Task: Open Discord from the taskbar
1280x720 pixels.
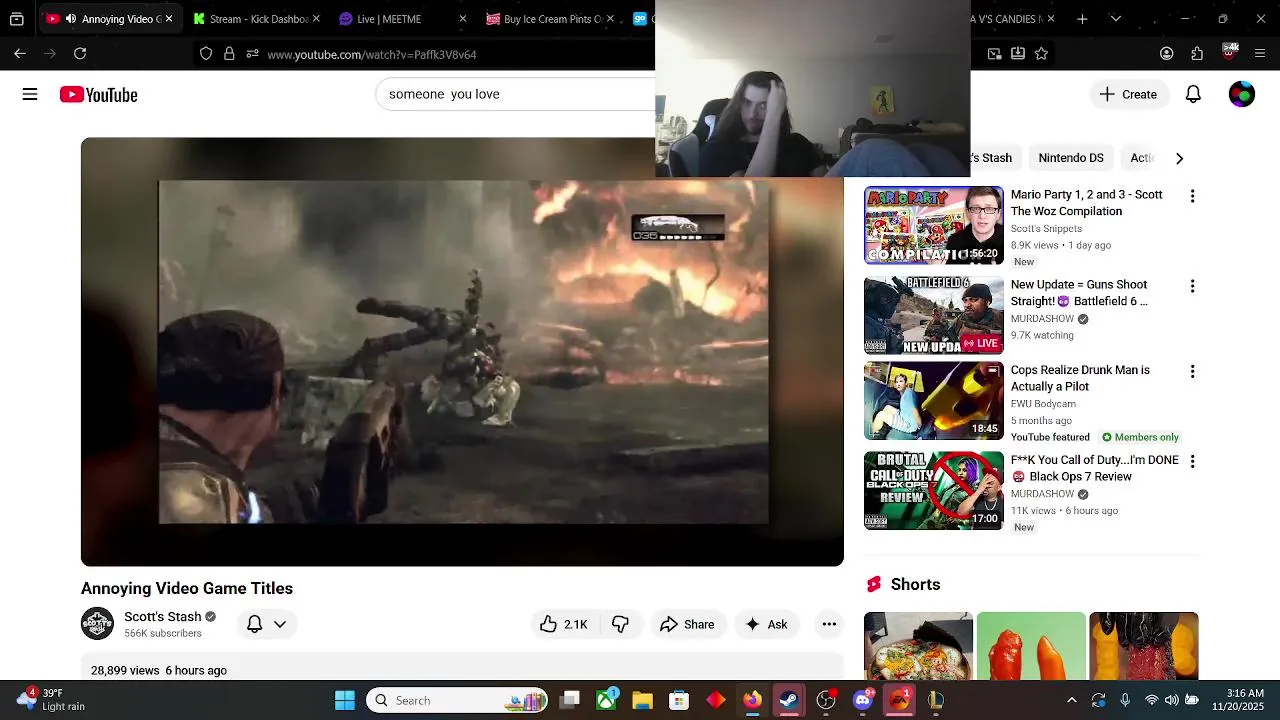Action: click(863, 700)
